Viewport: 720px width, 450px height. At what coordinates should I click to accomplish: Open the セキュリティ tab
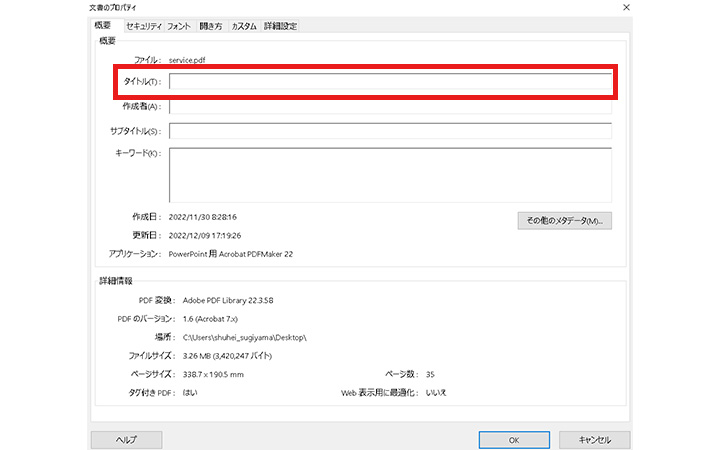144,26
